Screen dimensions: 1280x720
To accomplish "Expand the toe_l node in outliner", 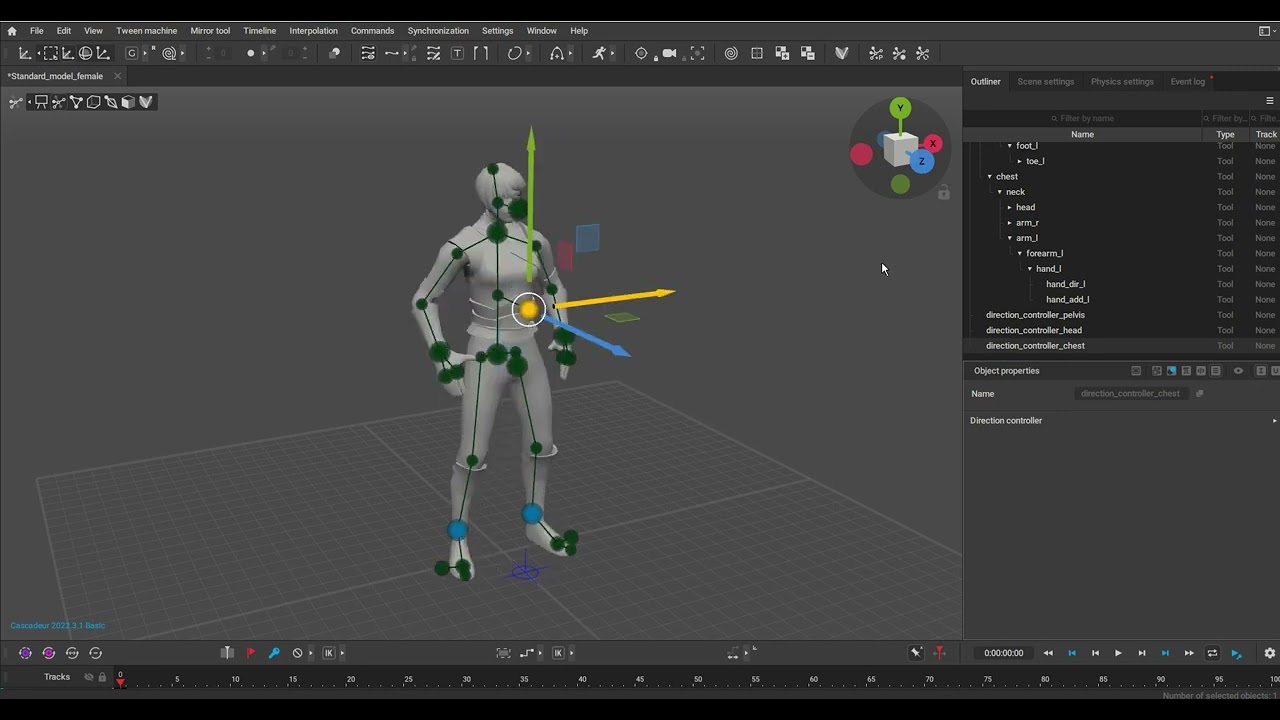I will click(1020, 161).
